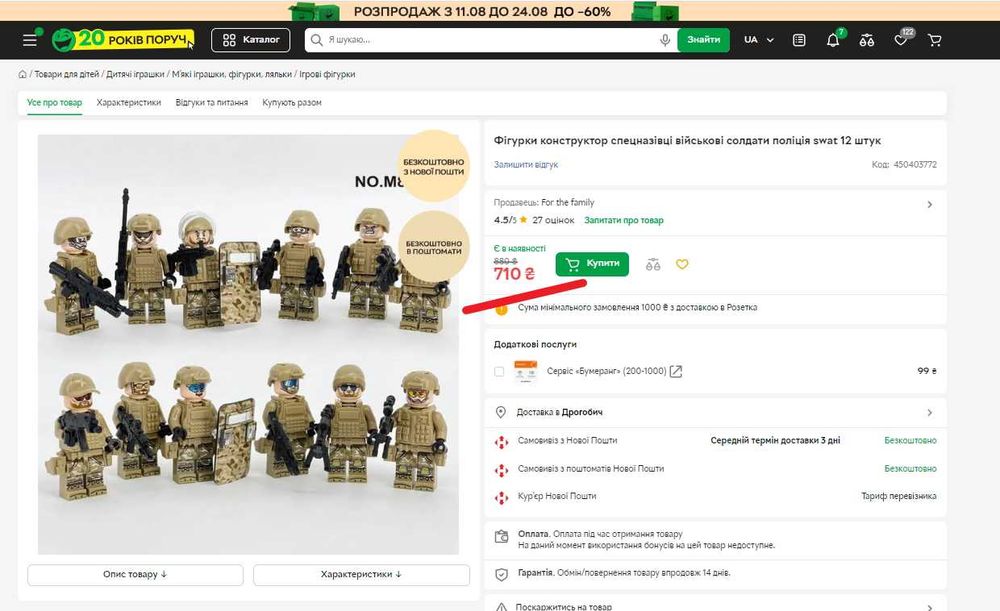This screenshot has height=611, width=1000.
Task: Open breadcrumb Ігрові фігурки
Action: tap(327, 74)
